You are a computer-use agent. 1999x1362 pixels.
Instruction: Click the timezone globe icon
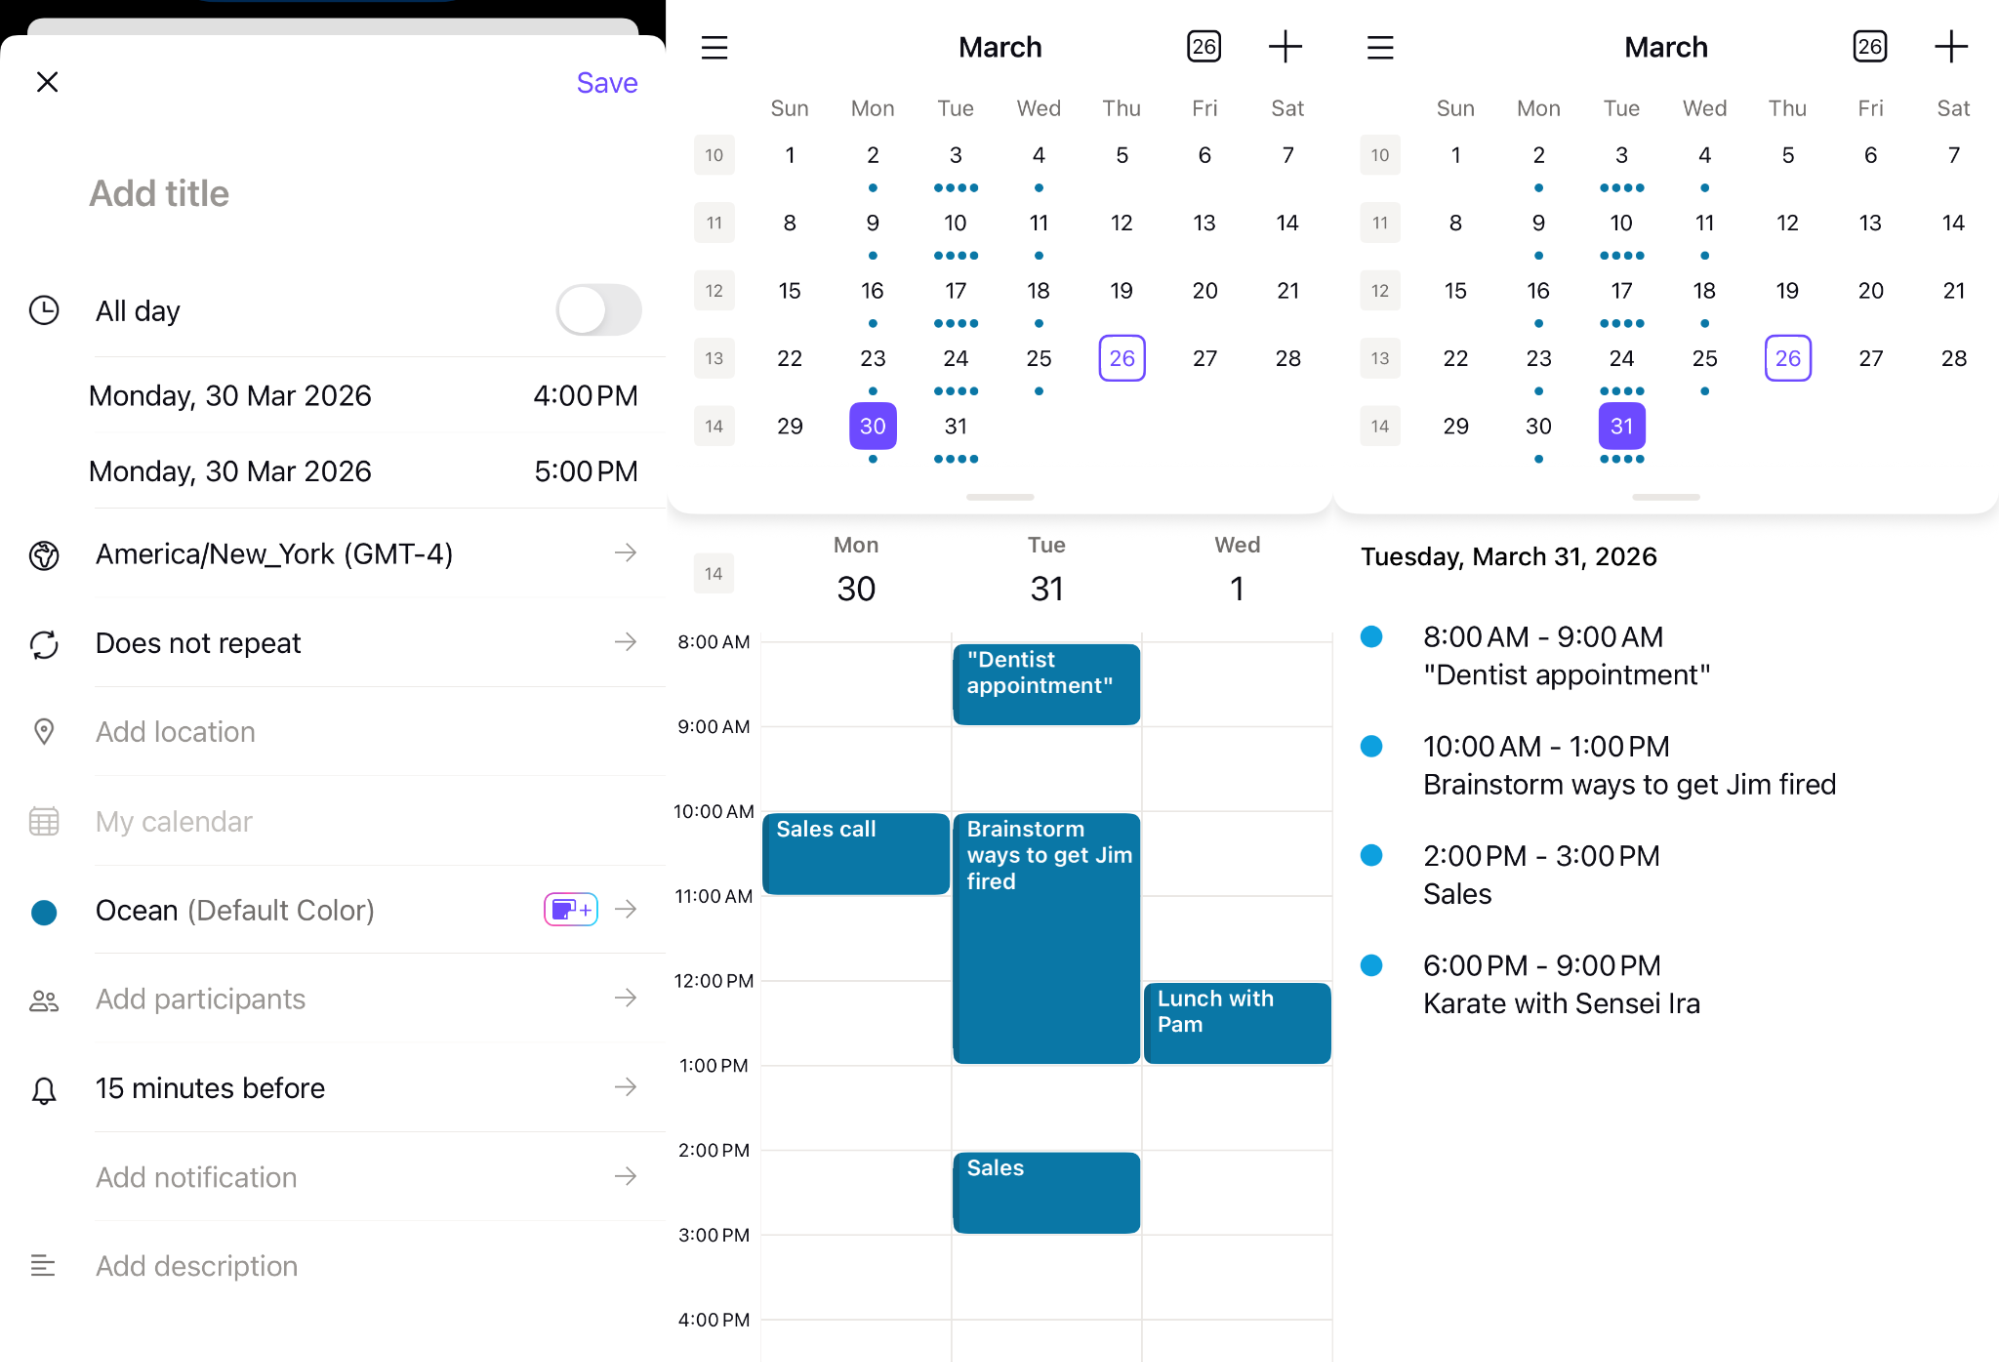pos(44,553)
